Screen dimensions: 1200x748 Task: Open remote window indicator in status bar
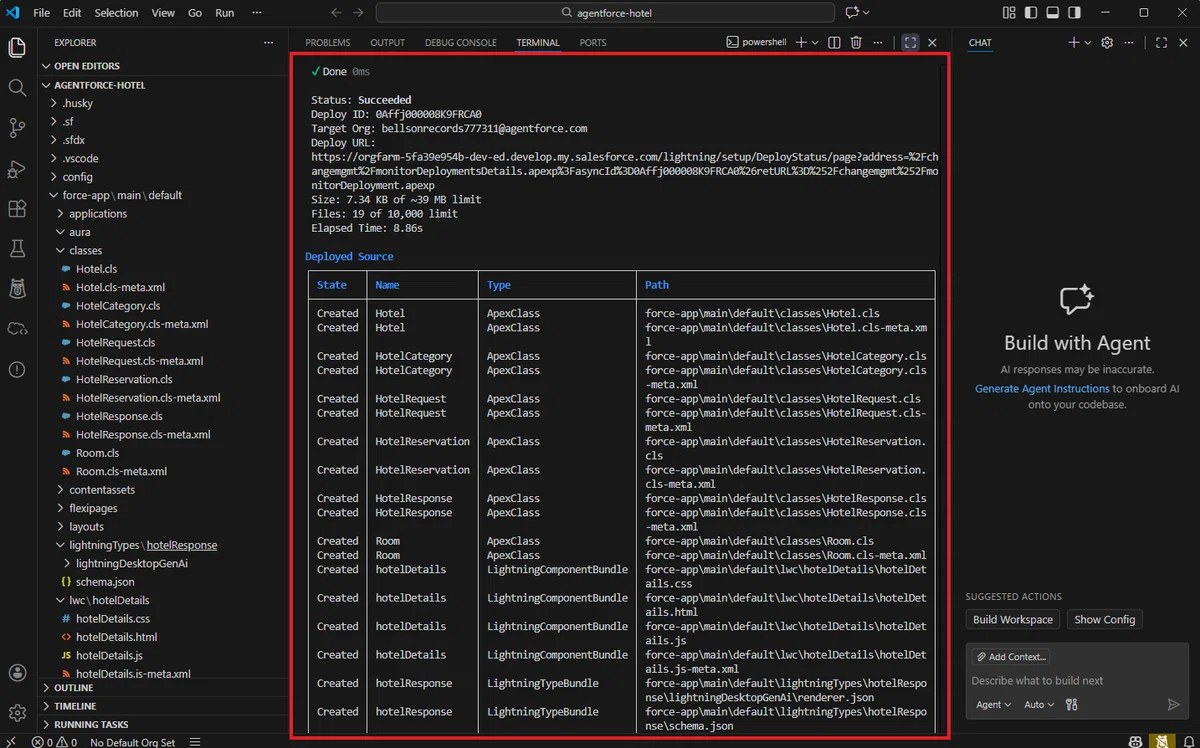[x=10, y=742]
